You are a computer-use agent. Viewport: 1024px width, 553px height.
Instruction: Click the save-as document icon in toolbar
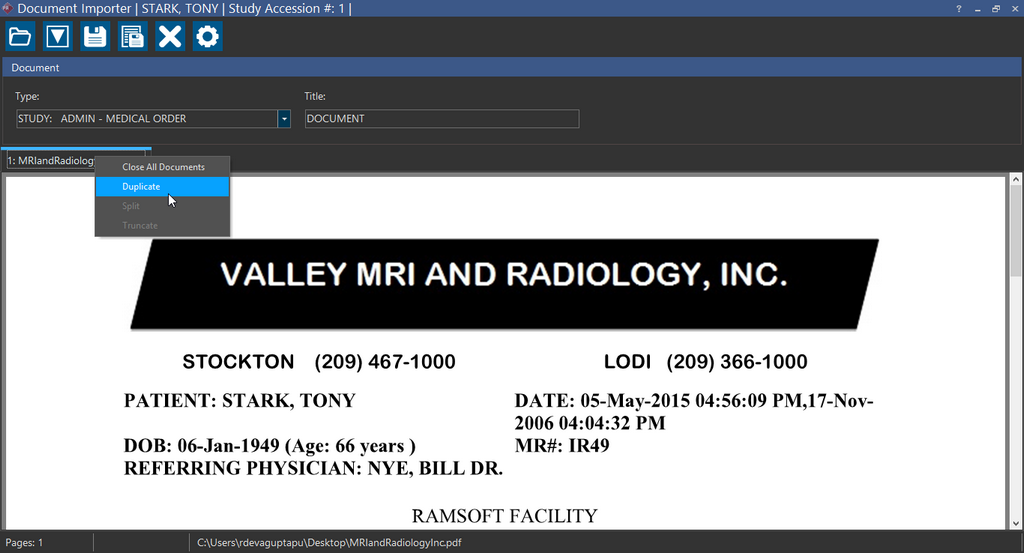pyautogui.click(x=132, y=37)
